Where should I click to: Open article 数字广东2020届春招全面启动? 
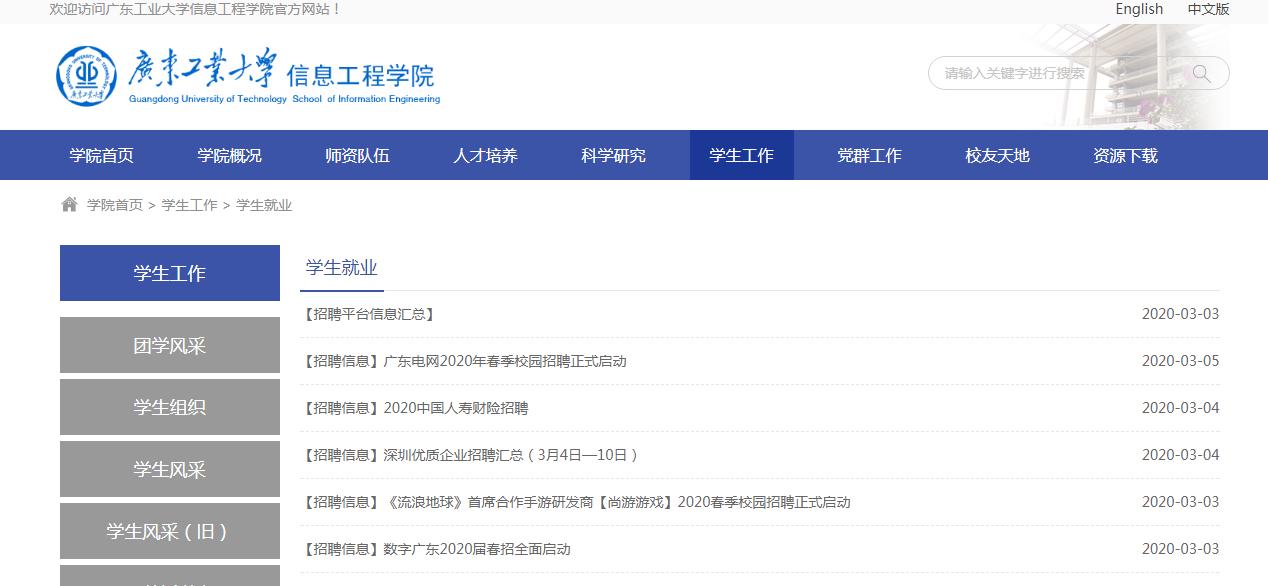(435, 549)
